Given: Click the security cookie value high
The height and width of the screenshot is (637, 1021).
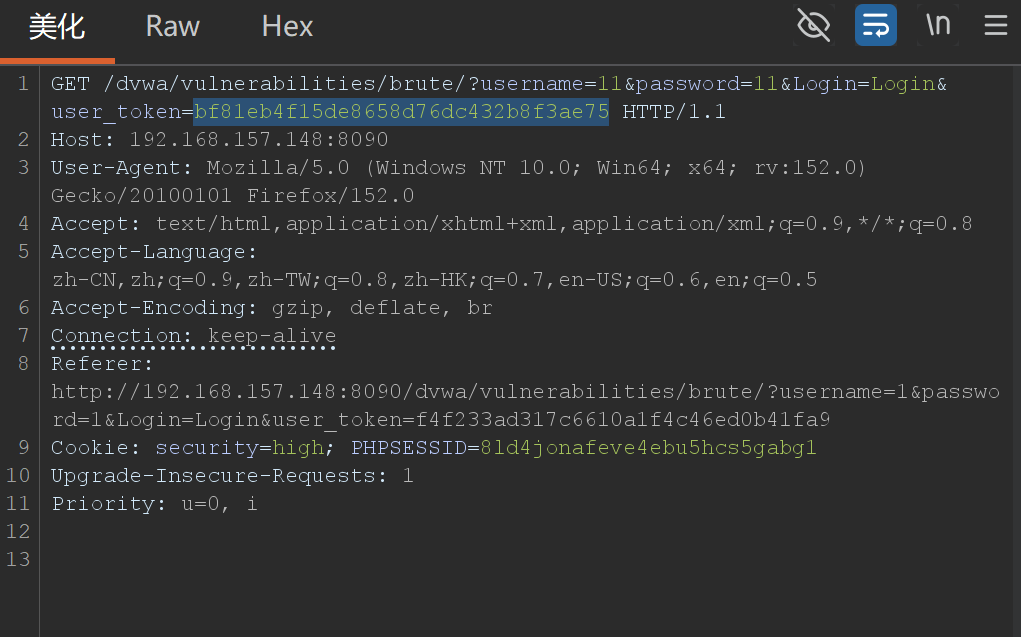Looking at the screenshot, I should click(298, 447).
